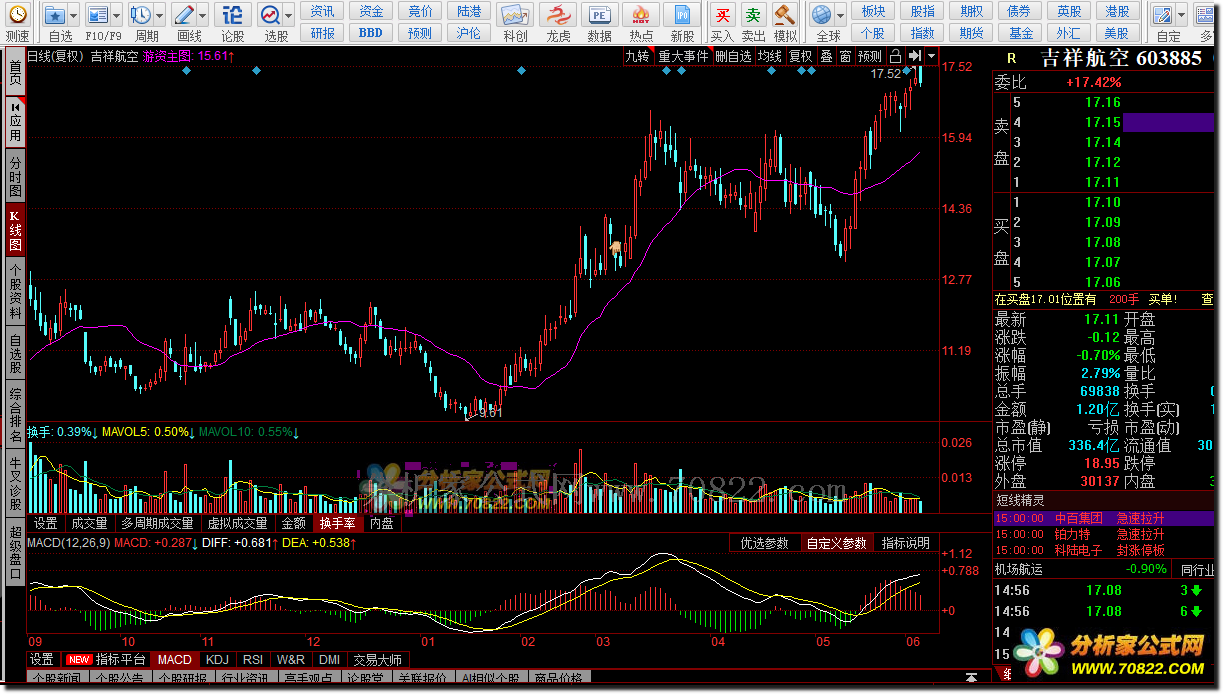
Task: Open the 热点 hot topics icon
Action: point(642,15)
